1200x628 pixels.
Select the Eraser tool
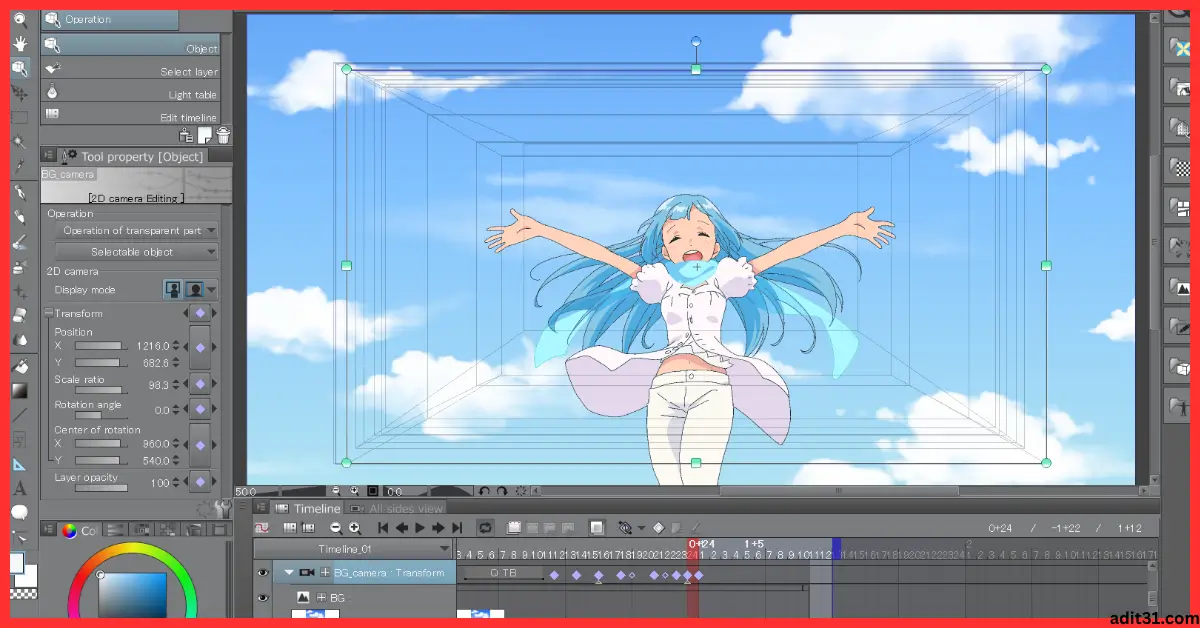tap(19, 316)
